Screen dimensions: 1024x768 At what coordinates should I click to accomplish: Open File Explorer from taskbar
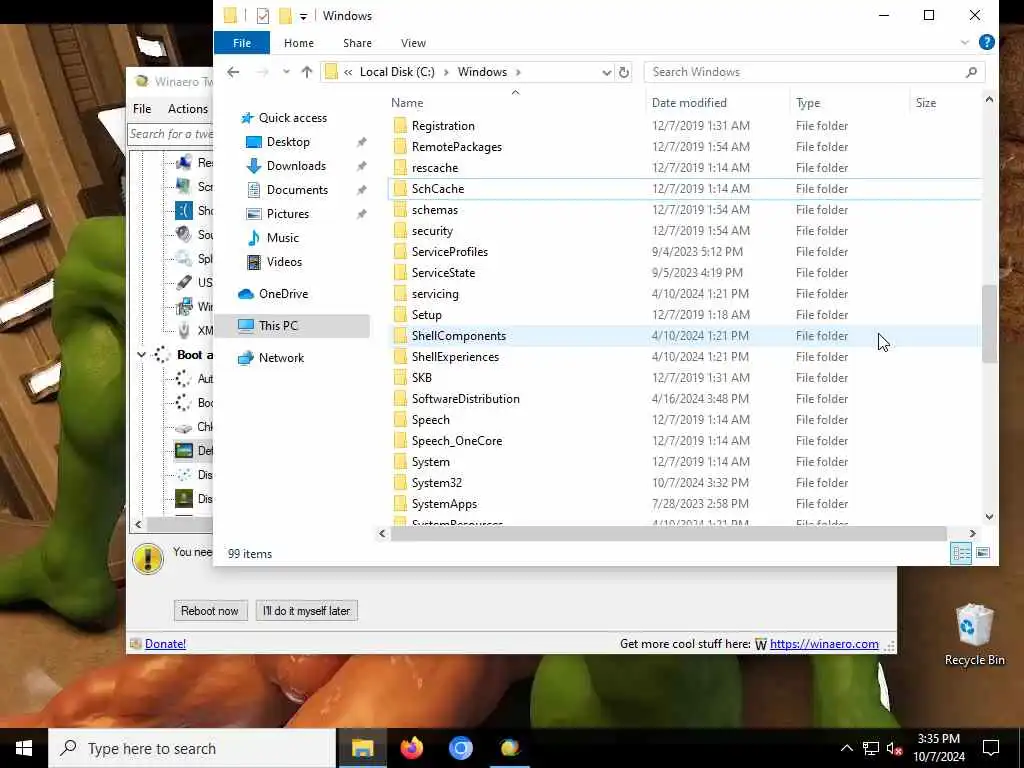[362, 748]
